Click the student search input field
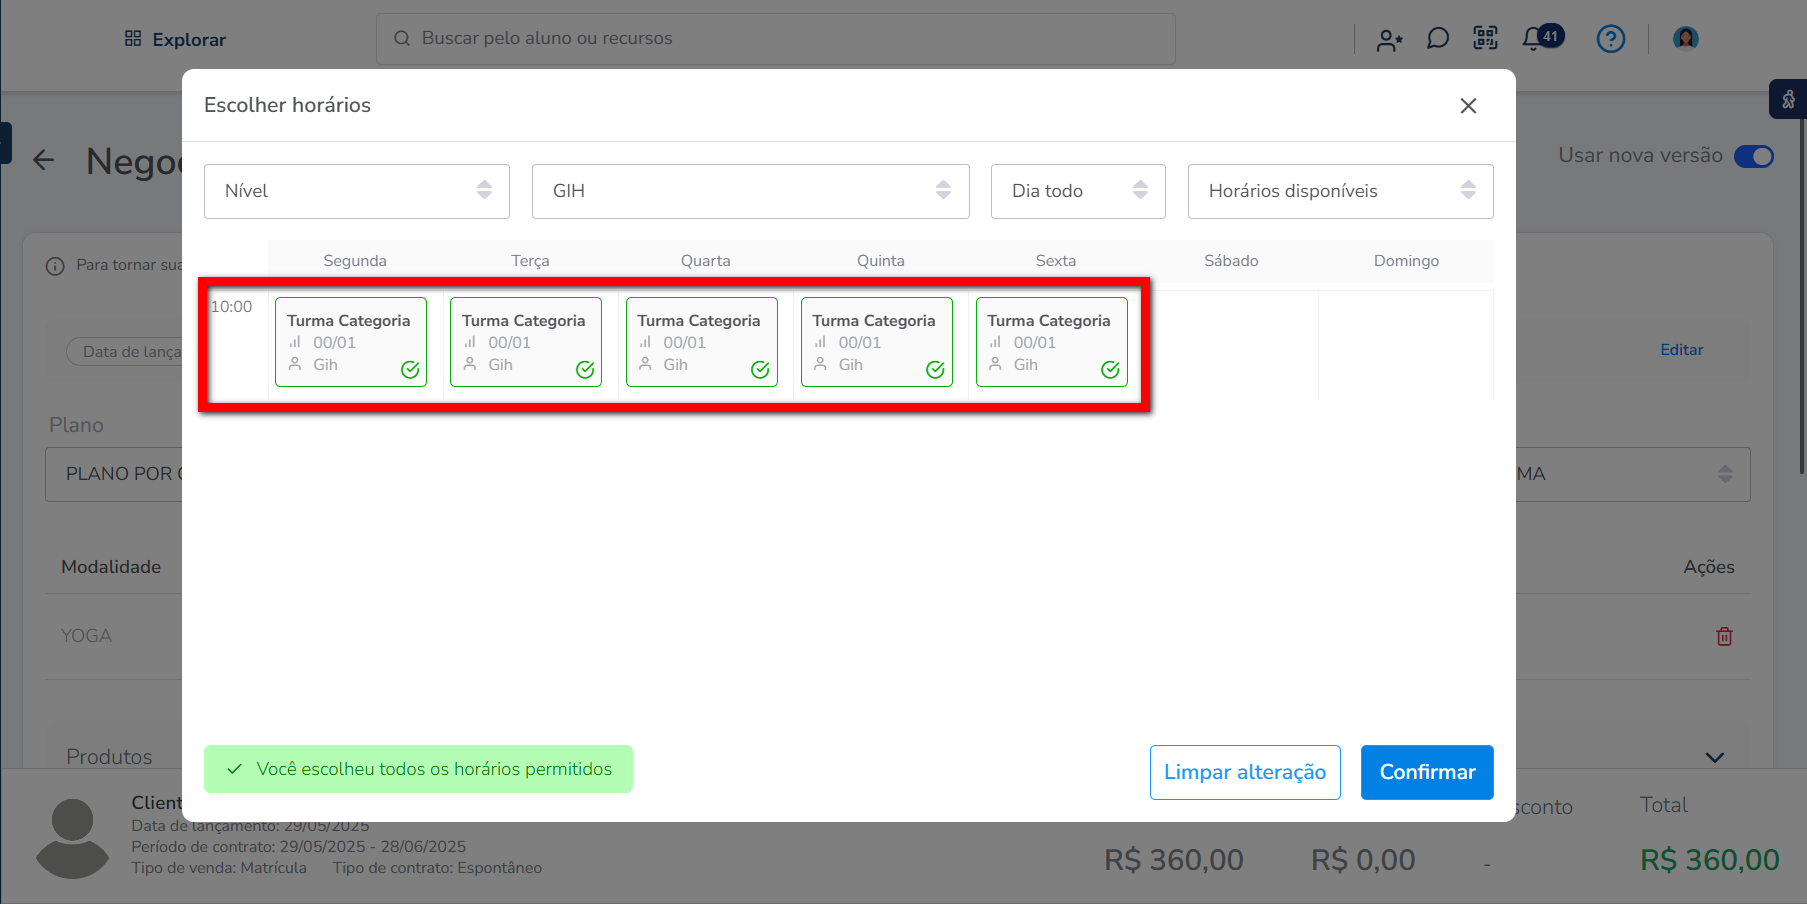 click(775, 39)
